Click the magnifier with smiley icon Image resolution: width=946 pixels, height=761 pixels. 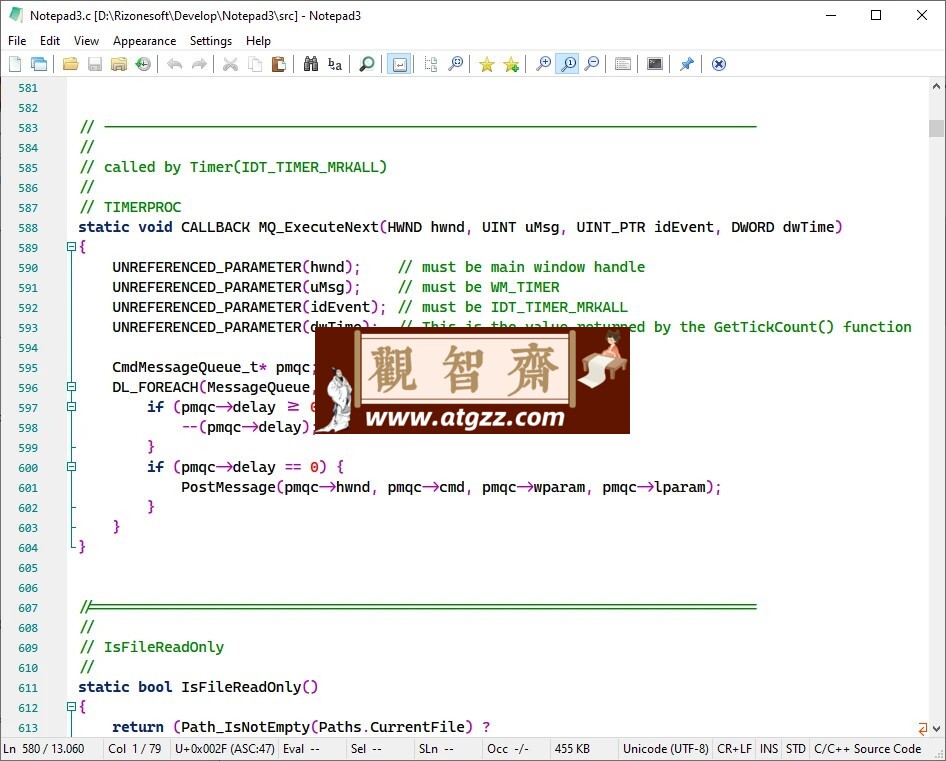click(456, 64)
